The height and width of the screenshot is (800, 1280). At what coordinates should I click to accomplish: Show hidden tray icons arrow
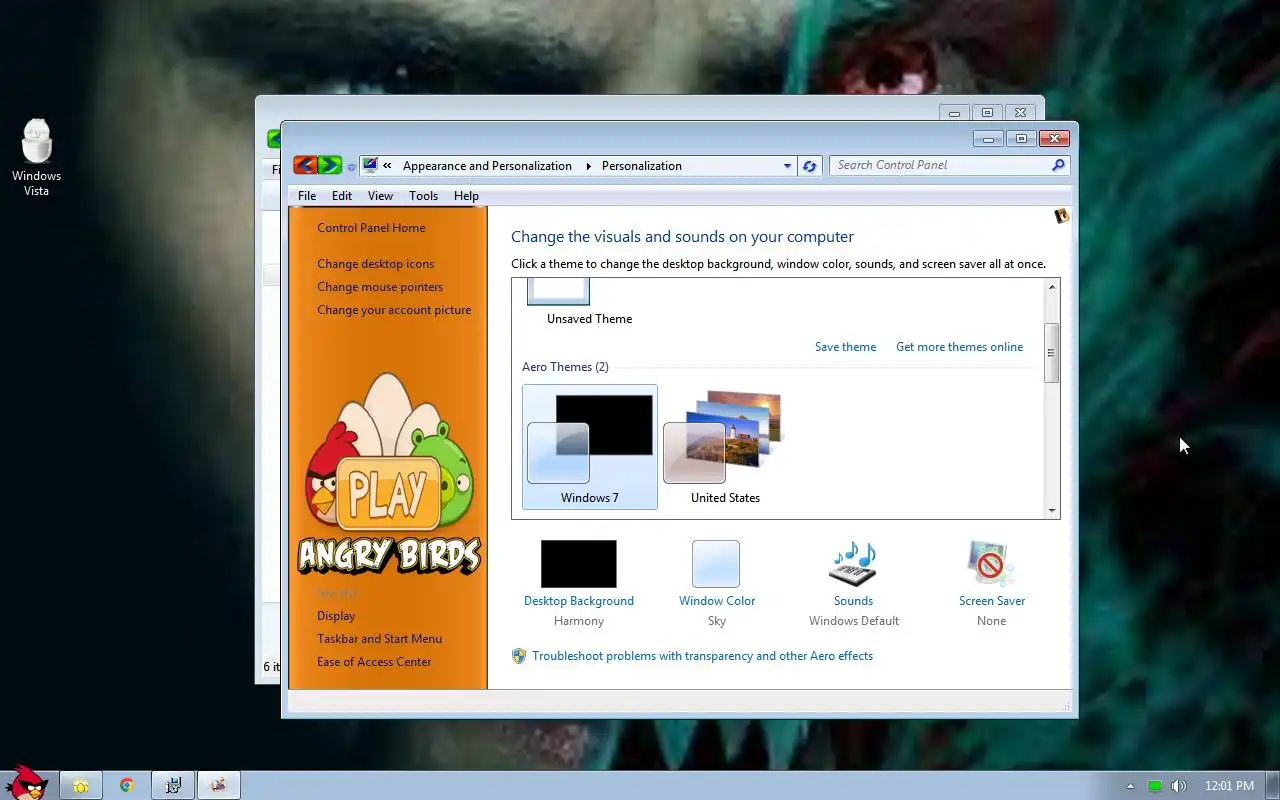pyautogui.click(x=1130, y=786)
